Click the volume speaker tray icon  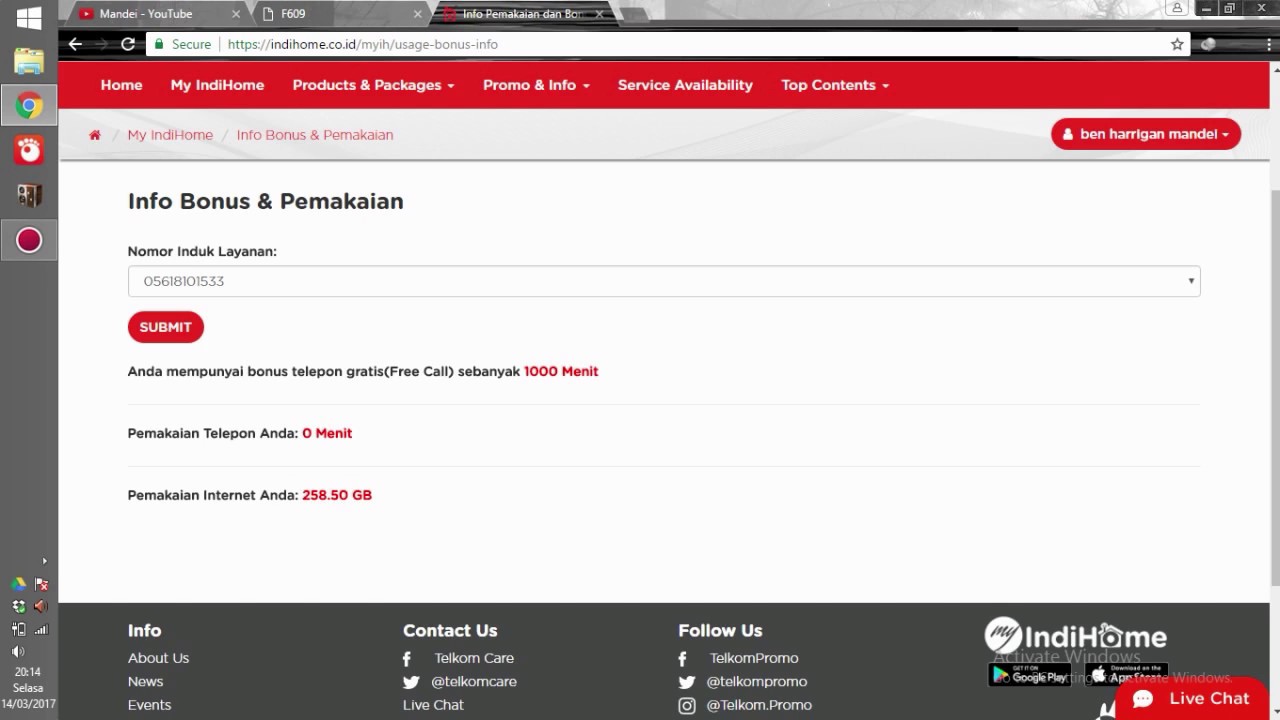point(17,651)
